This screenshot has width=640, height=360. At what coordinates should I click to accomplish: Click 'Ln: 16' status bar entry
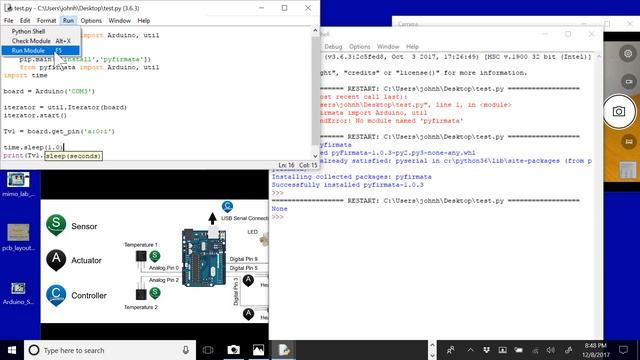286,165
